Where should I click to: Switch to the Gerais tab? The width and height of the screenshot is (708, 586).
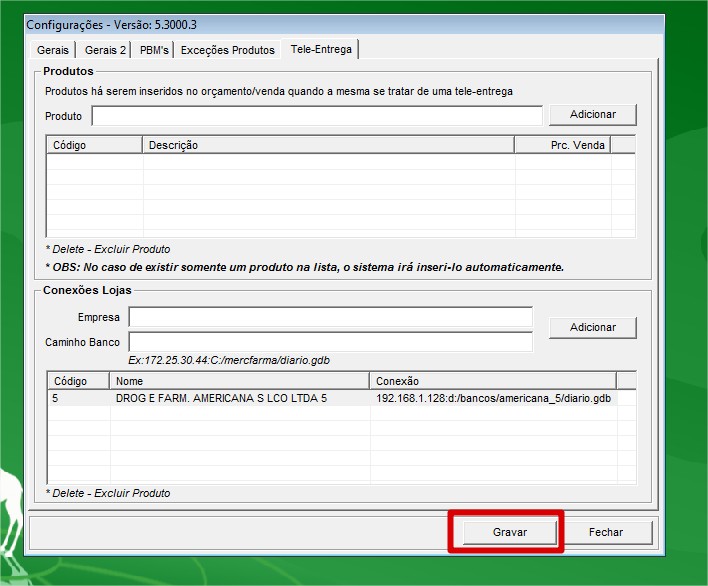53,50
